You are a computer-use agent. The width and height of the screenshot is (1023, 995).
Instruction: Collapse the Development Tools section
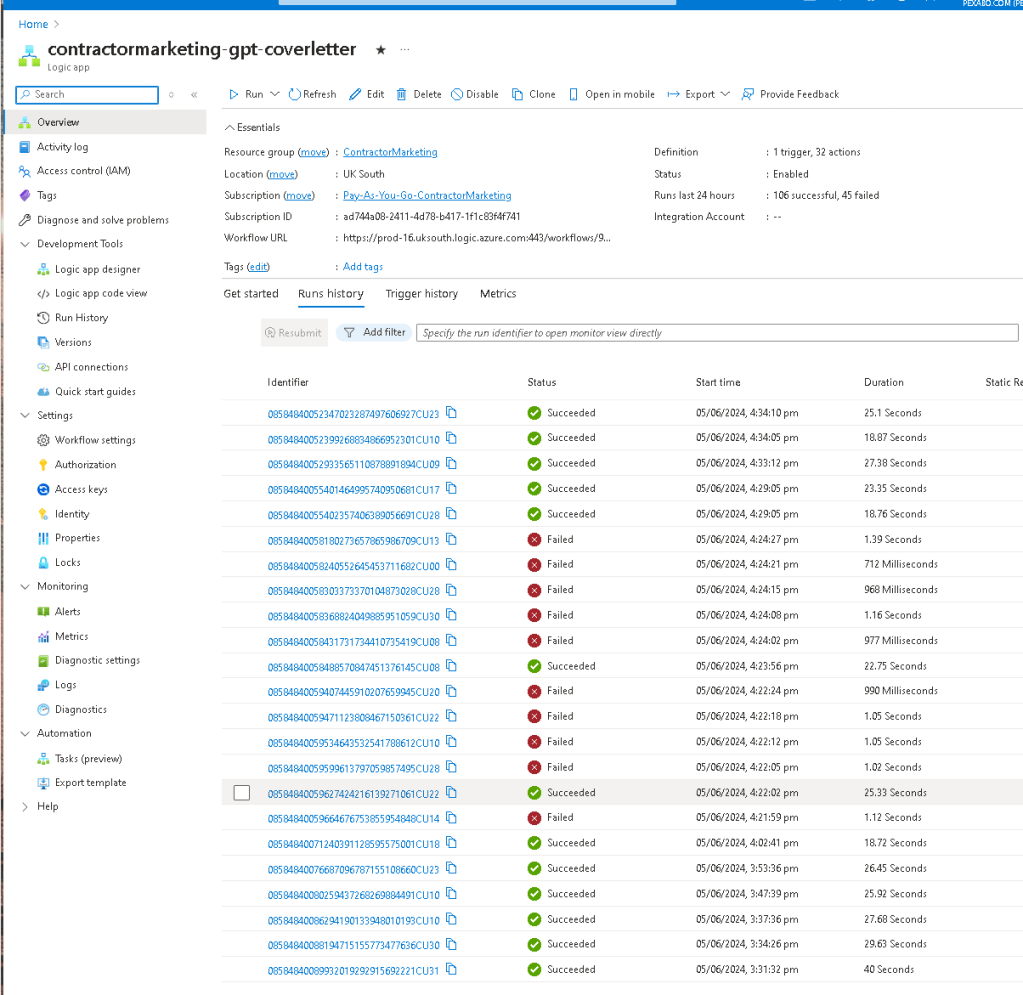coord(25,244)
